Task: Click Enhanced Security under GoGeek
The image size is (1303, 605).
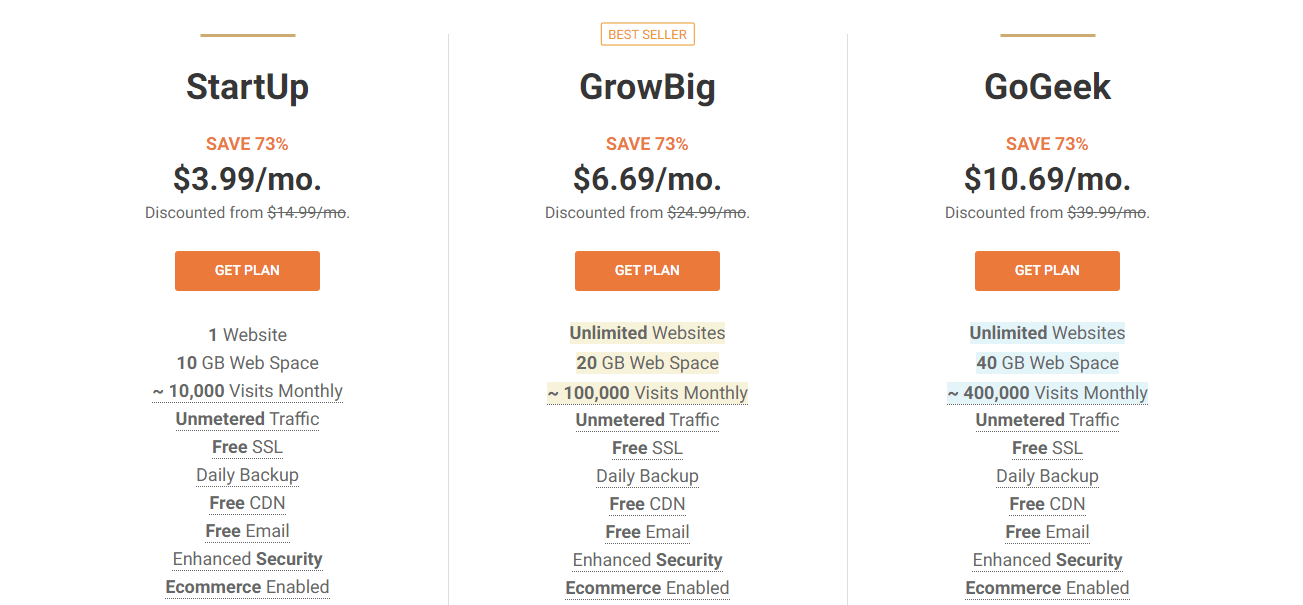Action: 1047,559
